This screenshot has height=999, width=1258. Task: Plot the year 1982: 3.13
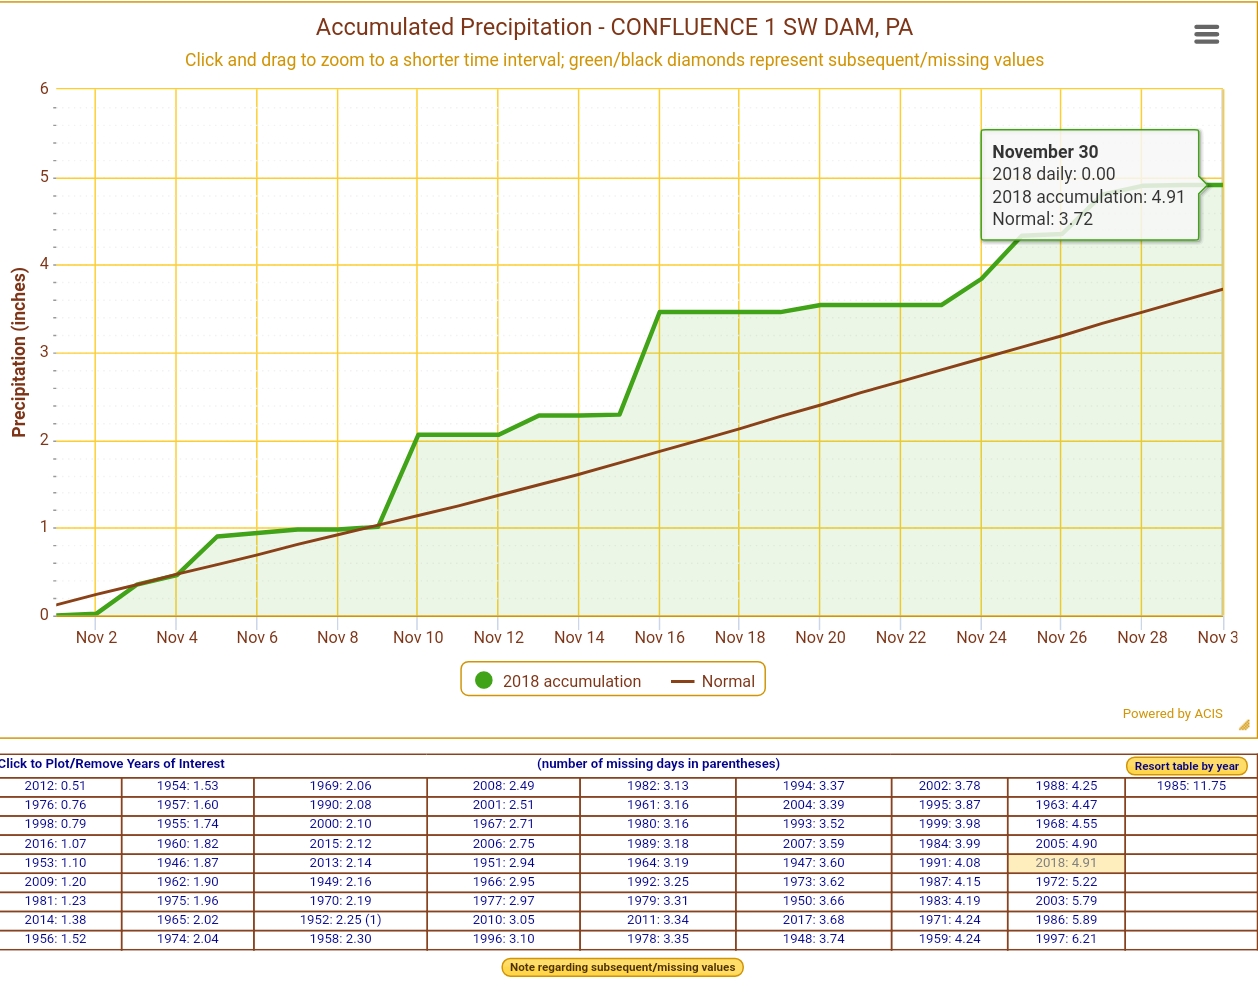[x=657, y=786]
